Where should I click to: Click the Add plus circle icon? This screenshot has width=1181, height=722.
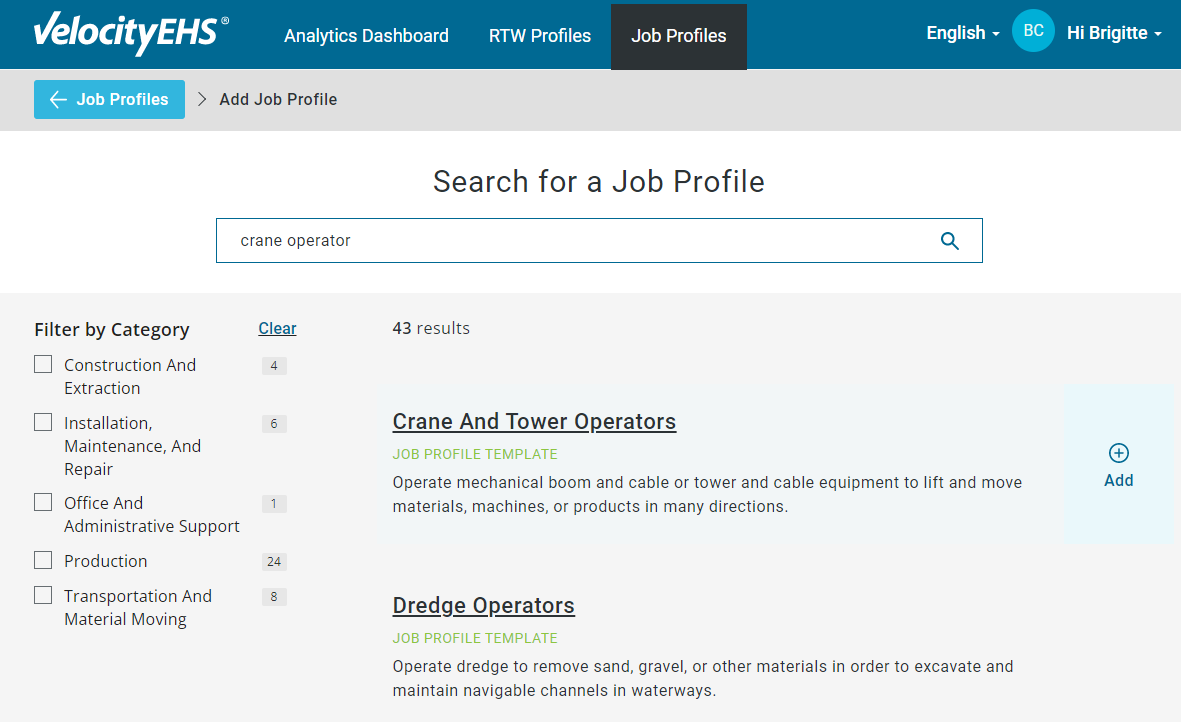[1118, 452]
